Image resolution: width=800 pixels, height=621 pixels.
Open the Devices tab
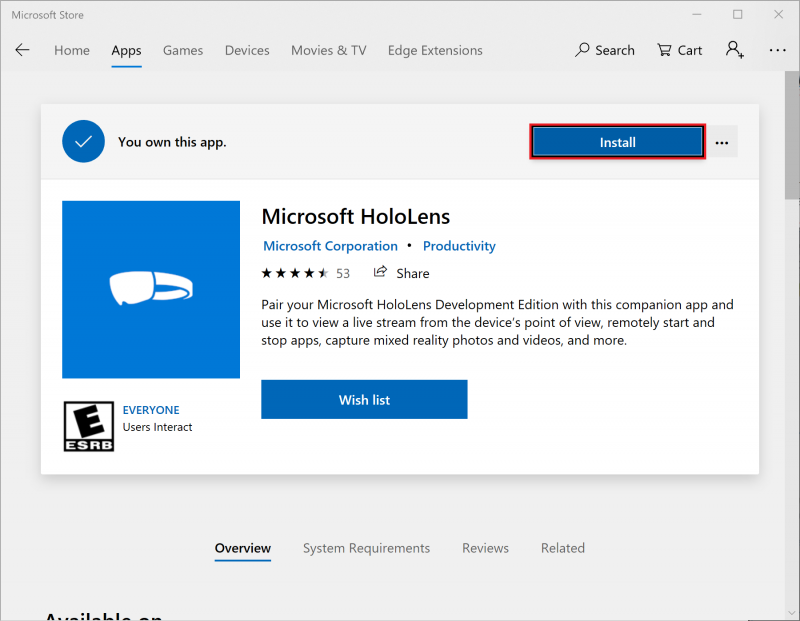tap(247, 50)
